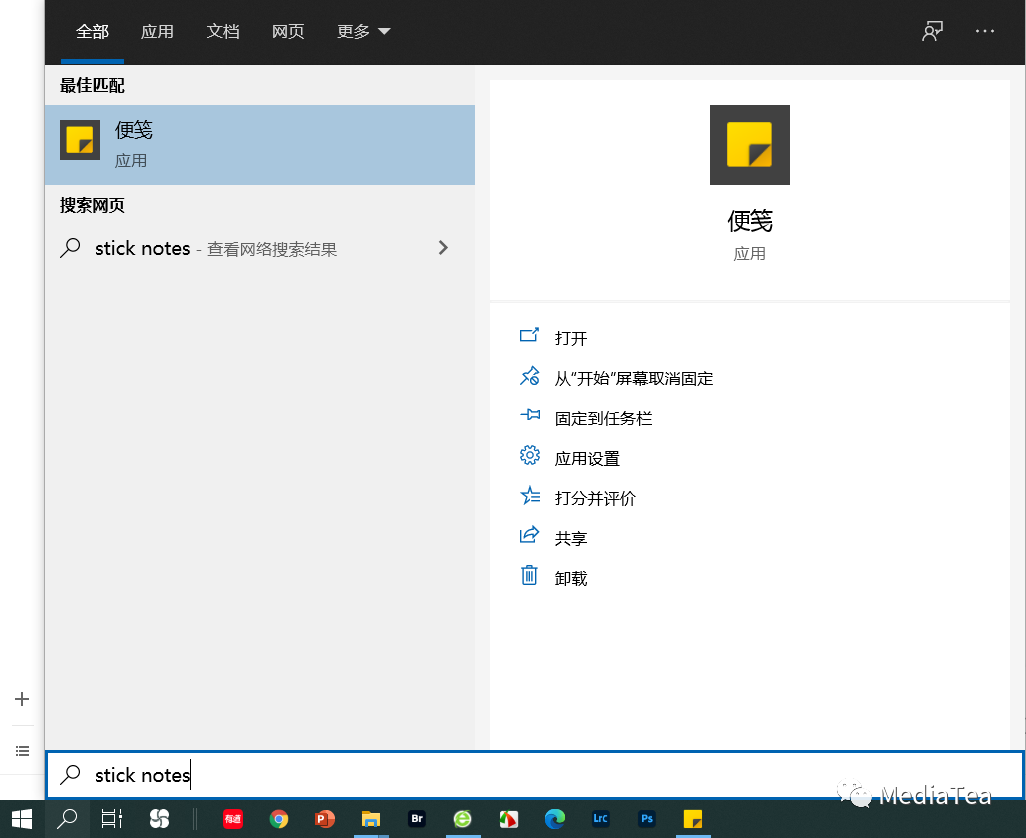Click the trash icon beside 卸载
This screenshot has width=1026, height=838.
(x=529, y=575)
